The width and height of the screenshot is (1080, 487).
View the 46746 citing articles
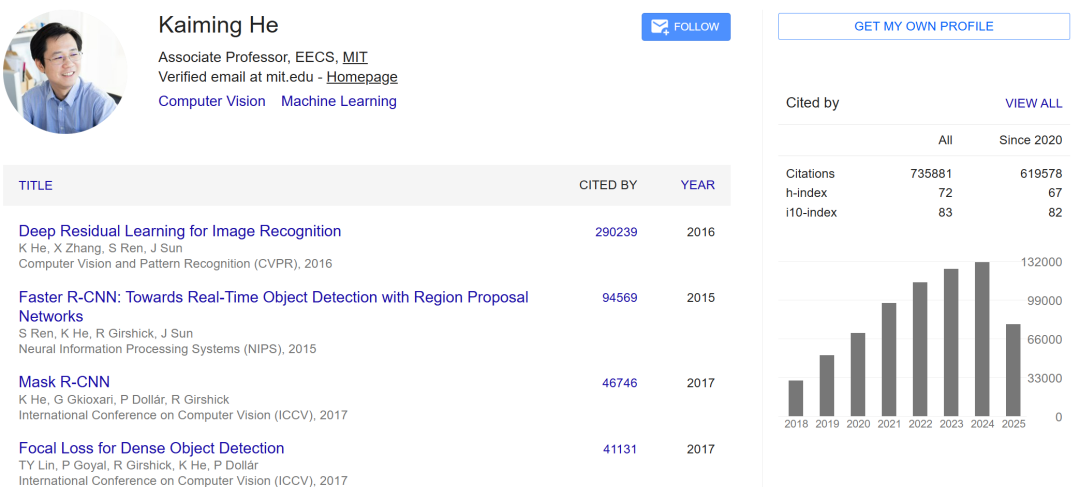point(619,383)
